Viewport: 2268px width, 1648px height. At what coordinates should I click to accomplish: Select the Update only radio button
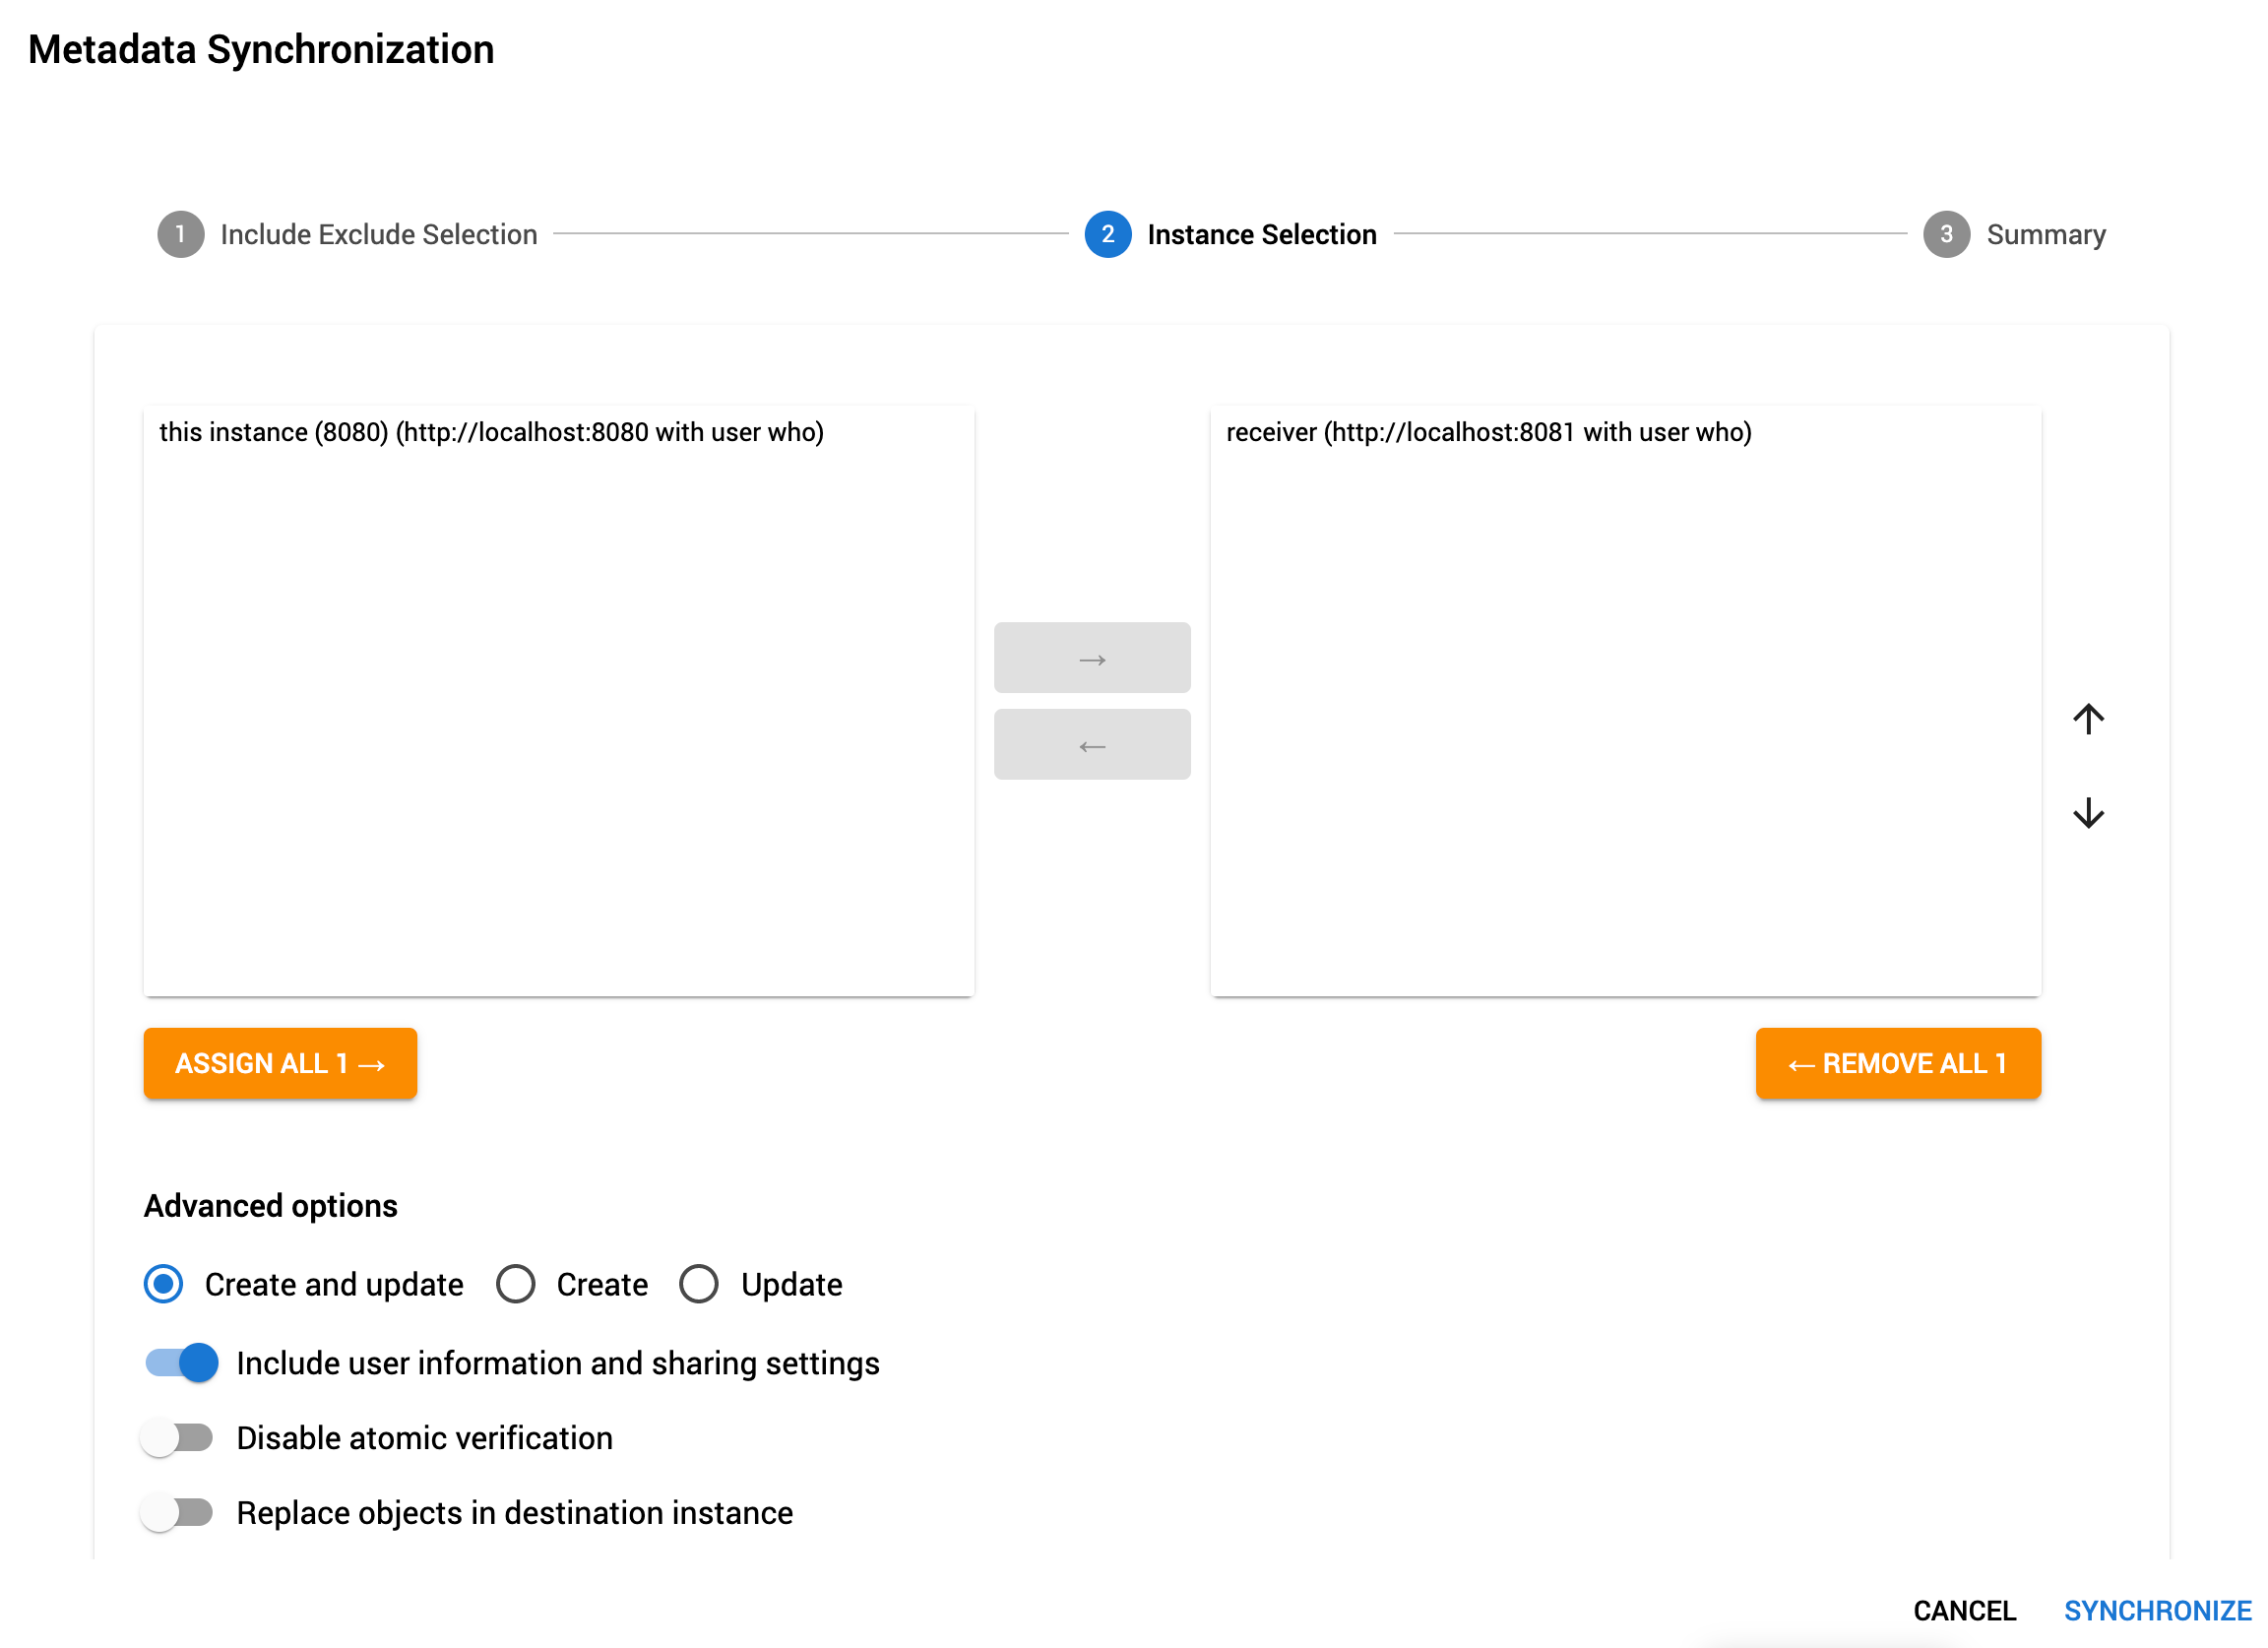[x=699, y=1284]
